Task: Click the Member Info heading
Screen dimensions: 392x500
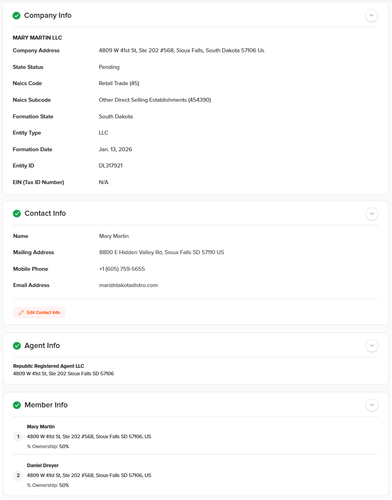Action: [x=46, y=405]
